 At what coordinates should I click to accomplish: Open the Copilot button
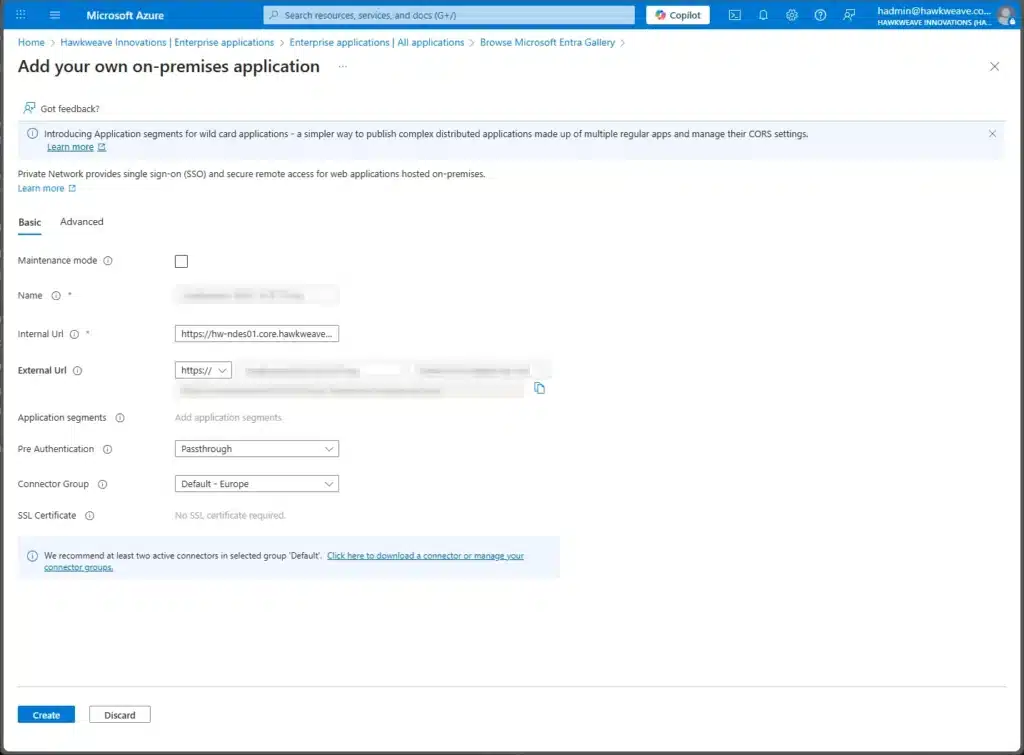(678, 15)
